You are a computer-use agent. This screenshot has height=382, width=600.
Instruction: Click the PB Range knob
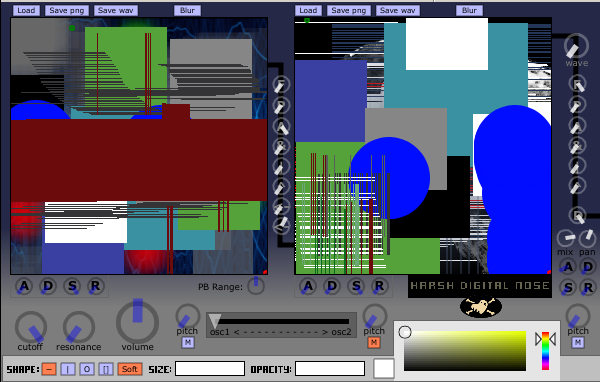[256, 286]
